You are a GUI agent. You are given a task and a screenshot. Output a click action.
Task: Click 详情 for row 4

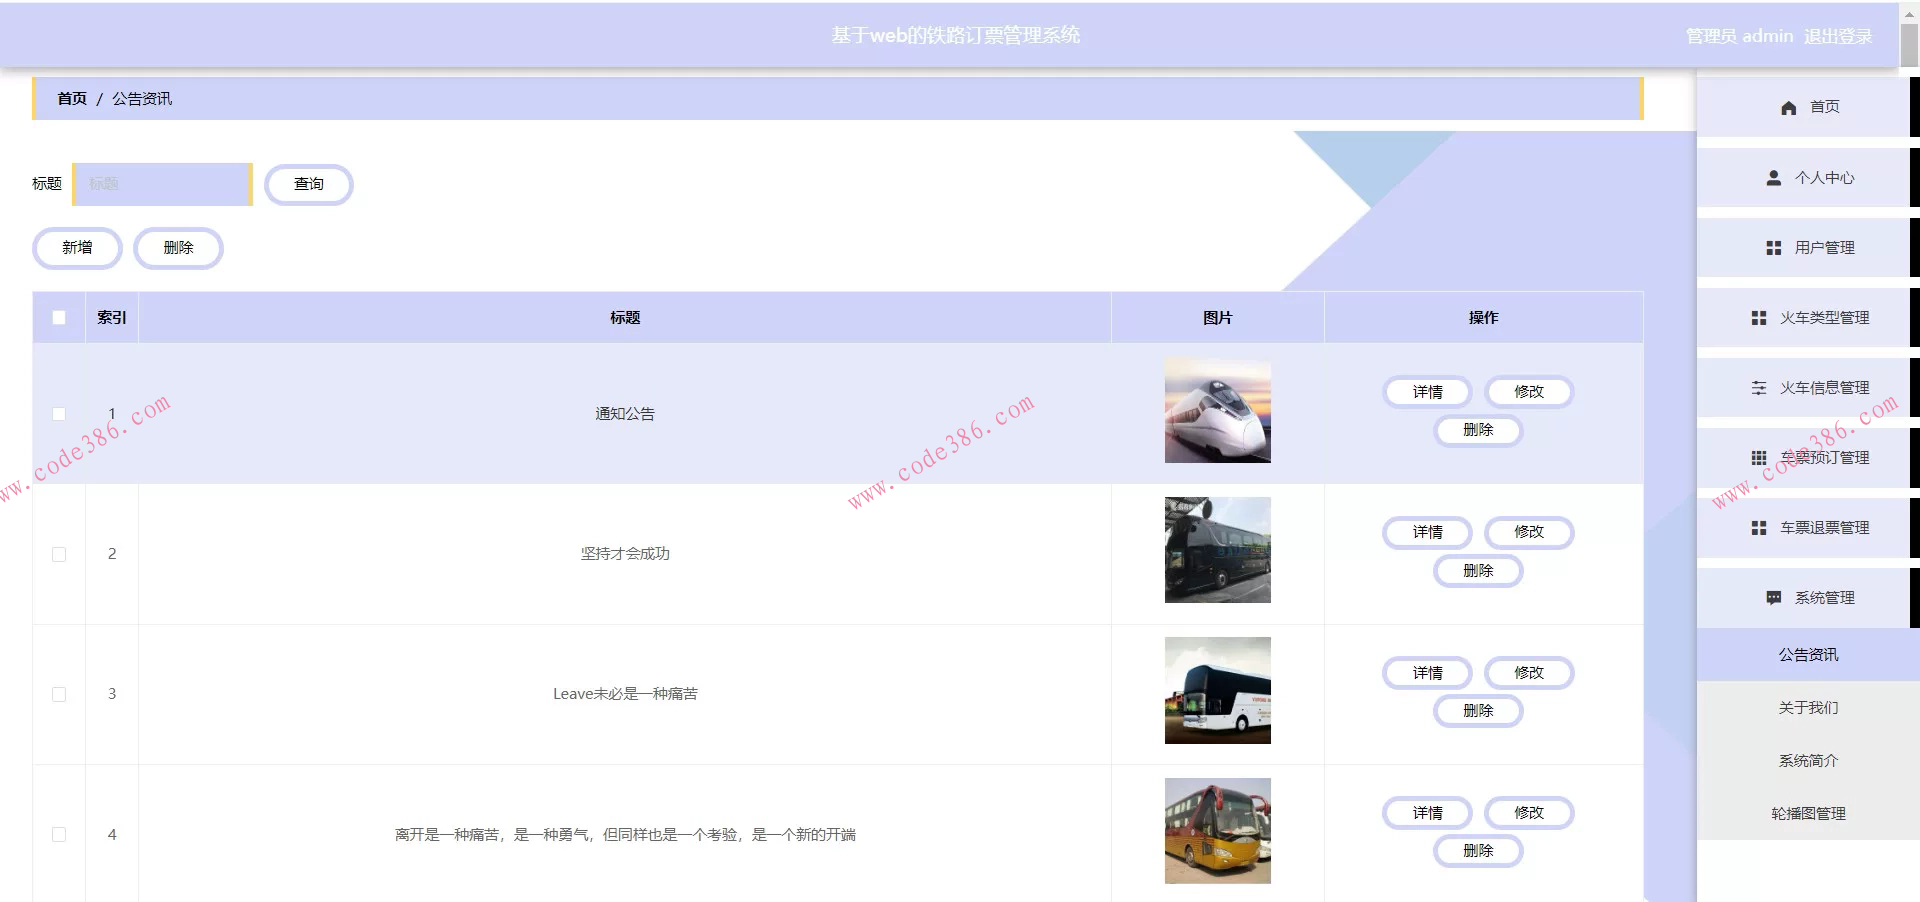click(x=1427, y=813)
